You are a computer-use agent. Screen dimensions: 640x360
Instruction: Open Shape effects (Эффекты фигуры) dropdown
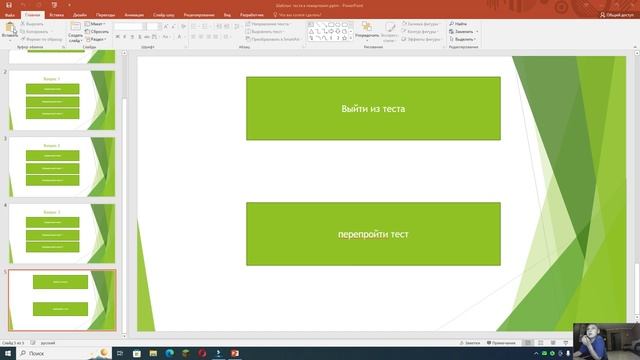click(421, 39)
